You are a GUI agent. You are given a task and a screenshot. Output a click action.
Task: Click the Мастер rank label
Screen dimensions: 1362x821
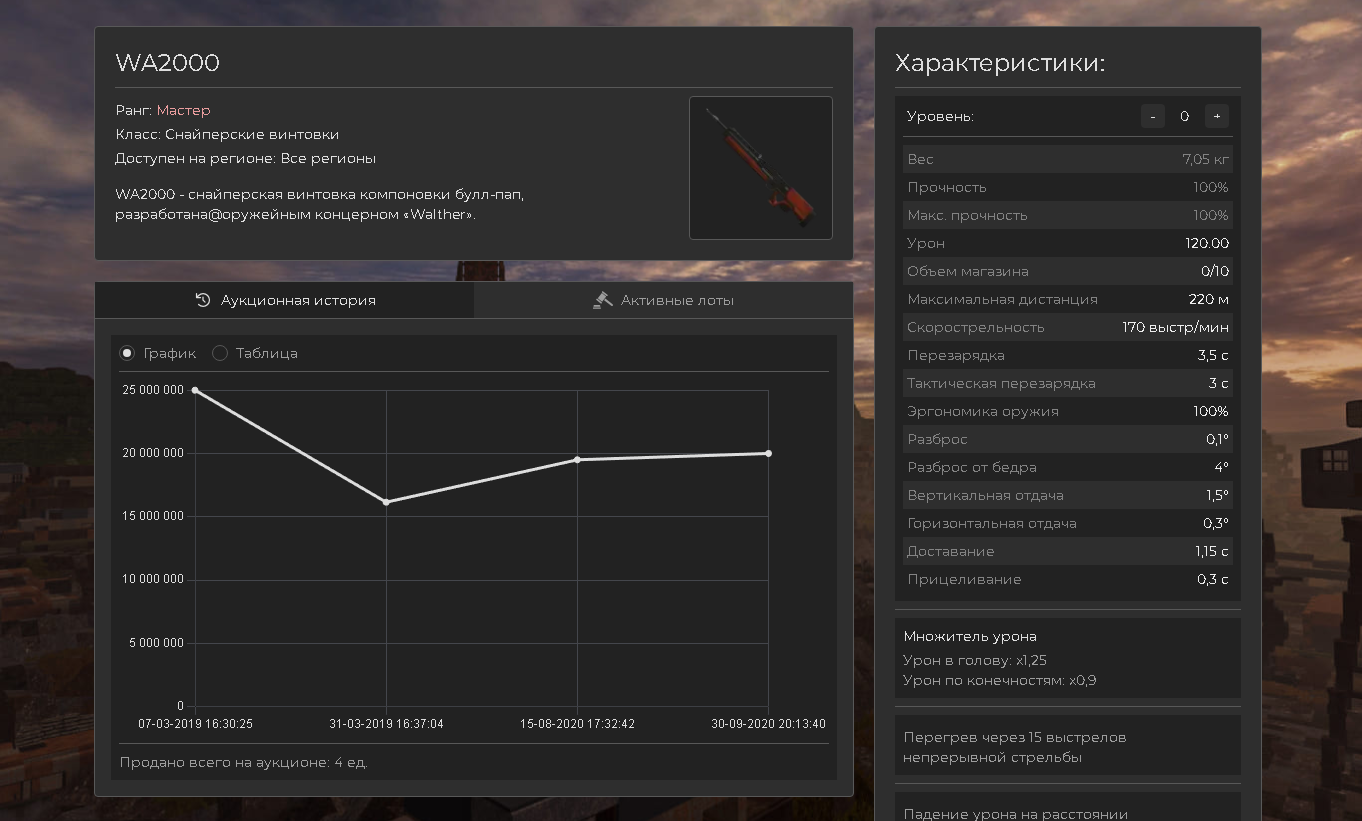click(183, 110)
